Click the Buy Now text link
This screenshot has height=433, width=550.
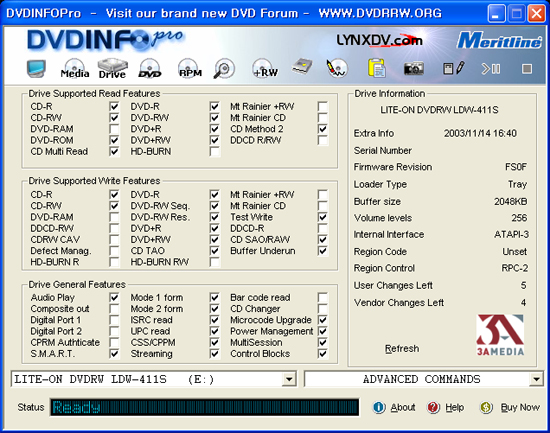click(520, 407)
